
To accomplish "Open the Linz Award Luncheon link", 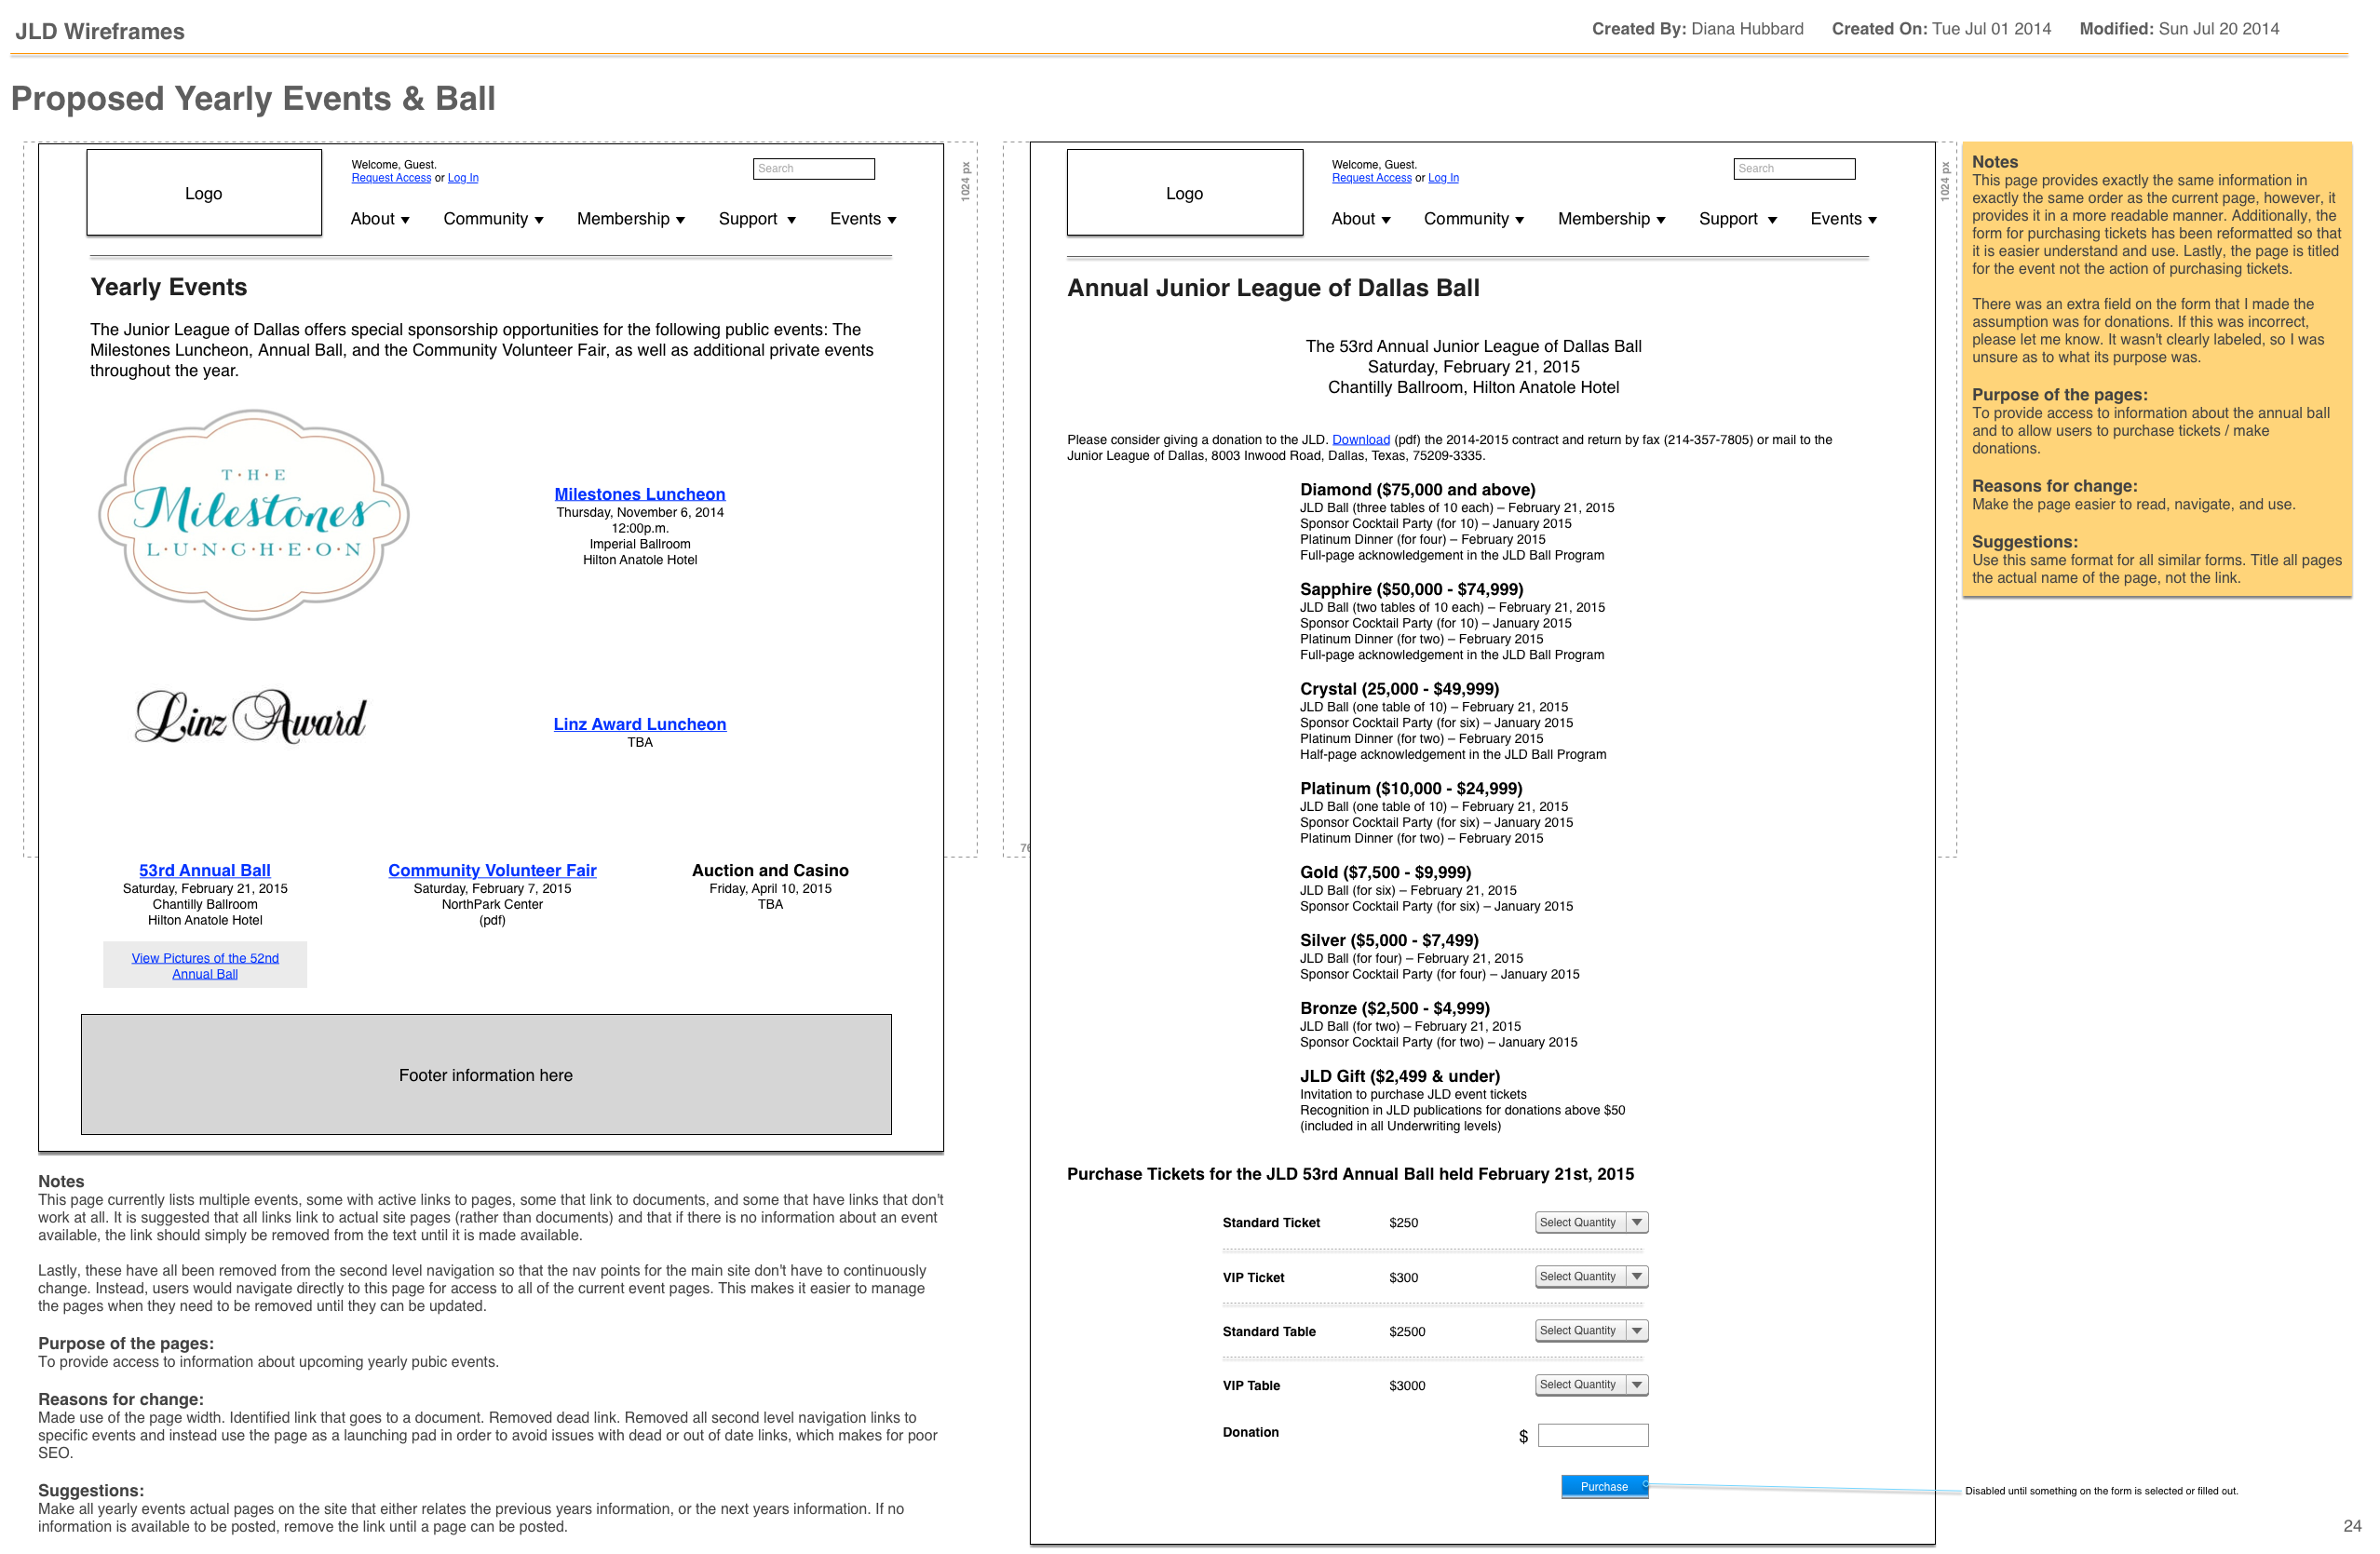I will pyautogui.click(x=640, y=724).
